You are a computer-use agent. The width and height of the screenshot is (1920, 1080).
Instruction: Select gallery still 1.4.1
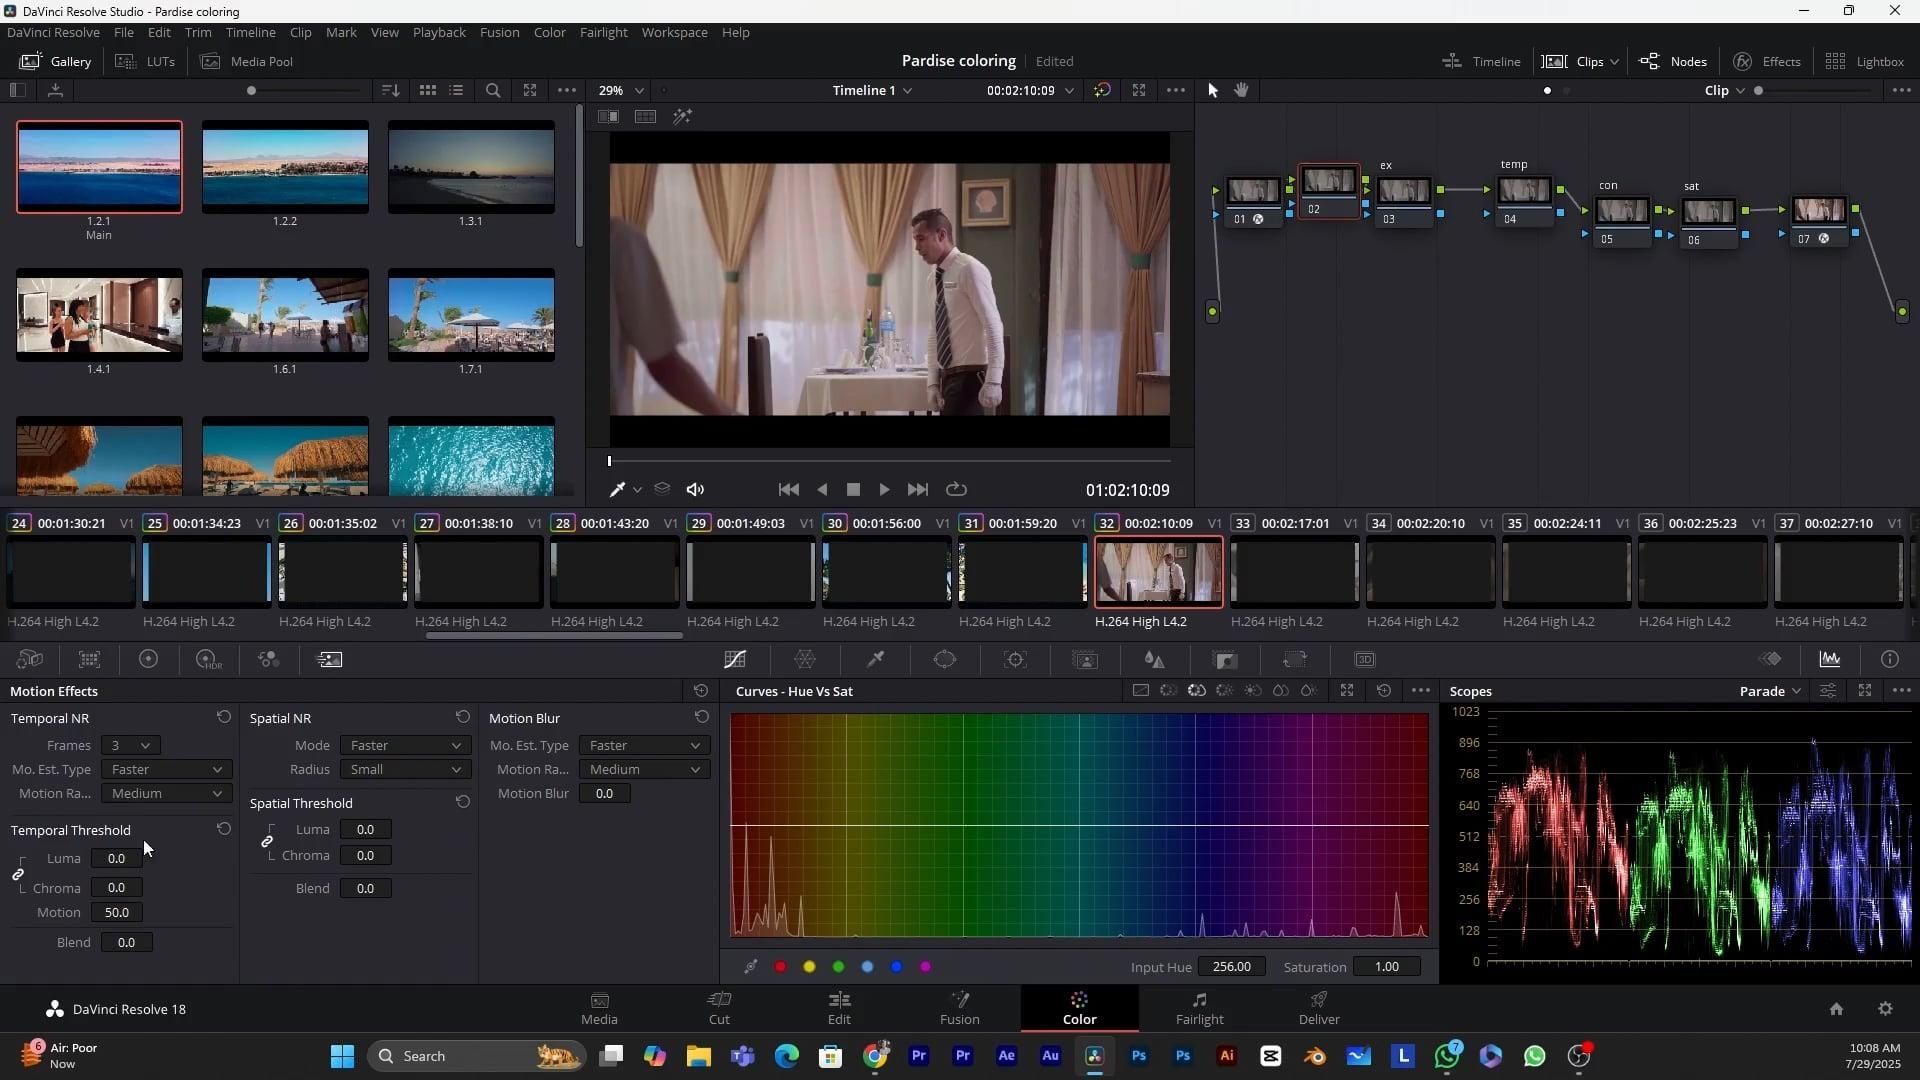[99, 314]
